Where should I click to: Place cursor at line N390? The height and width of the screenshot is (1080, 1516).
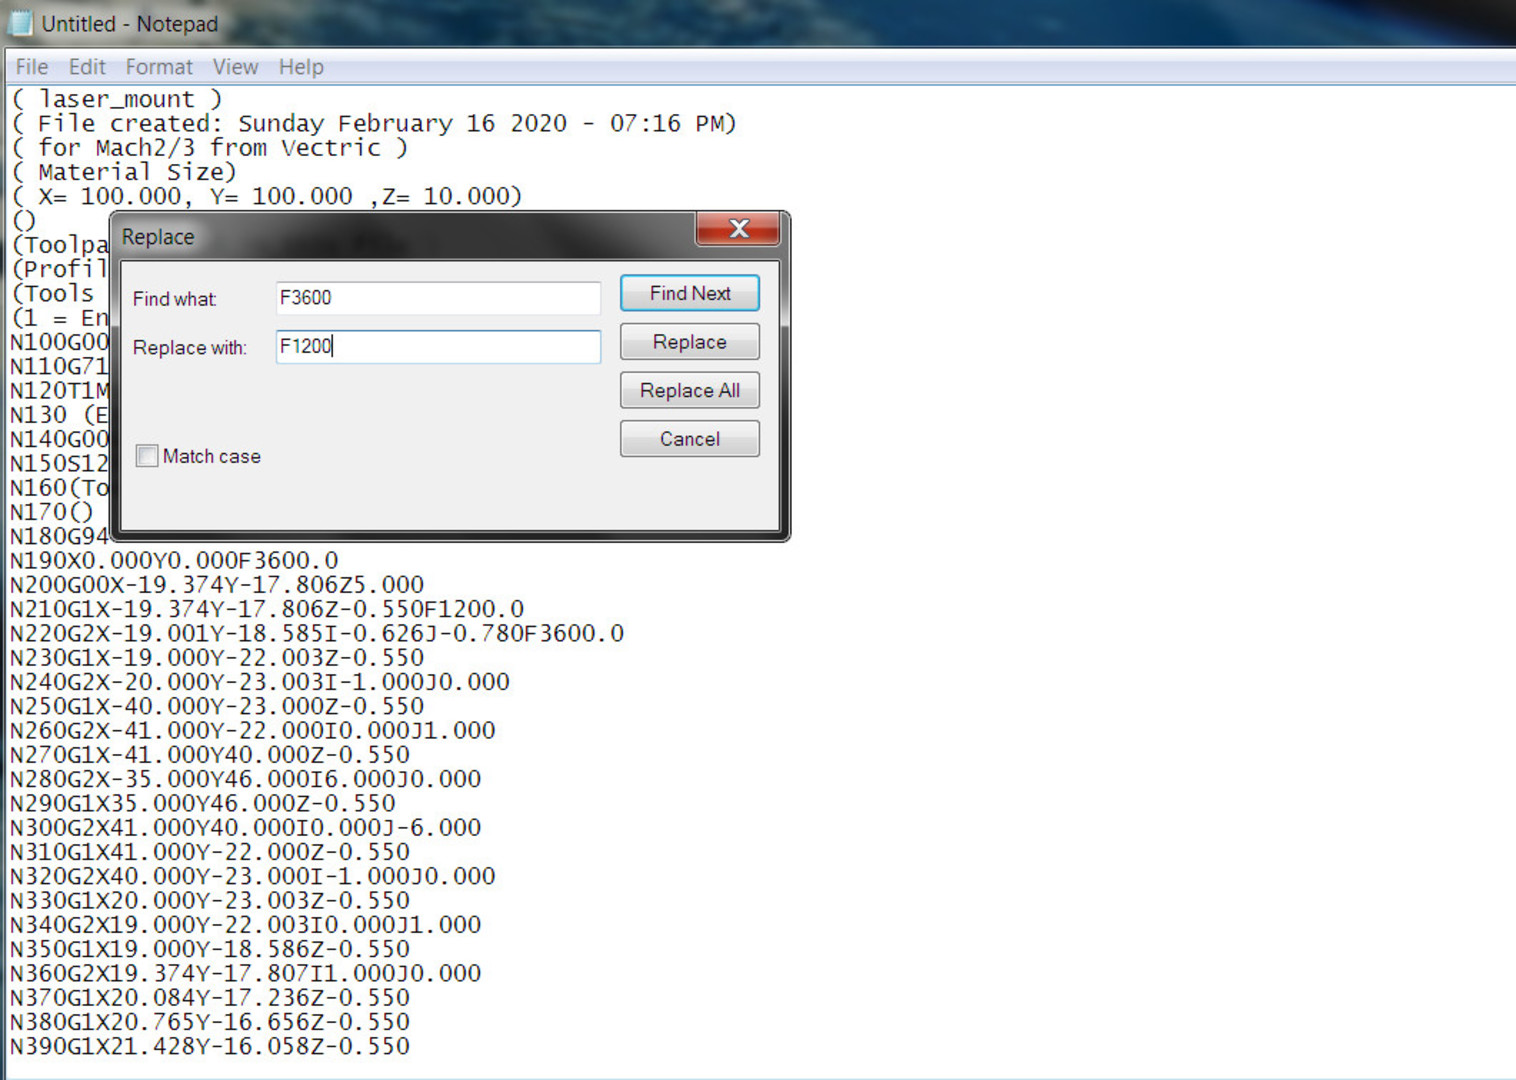[x=209, y=1047]
